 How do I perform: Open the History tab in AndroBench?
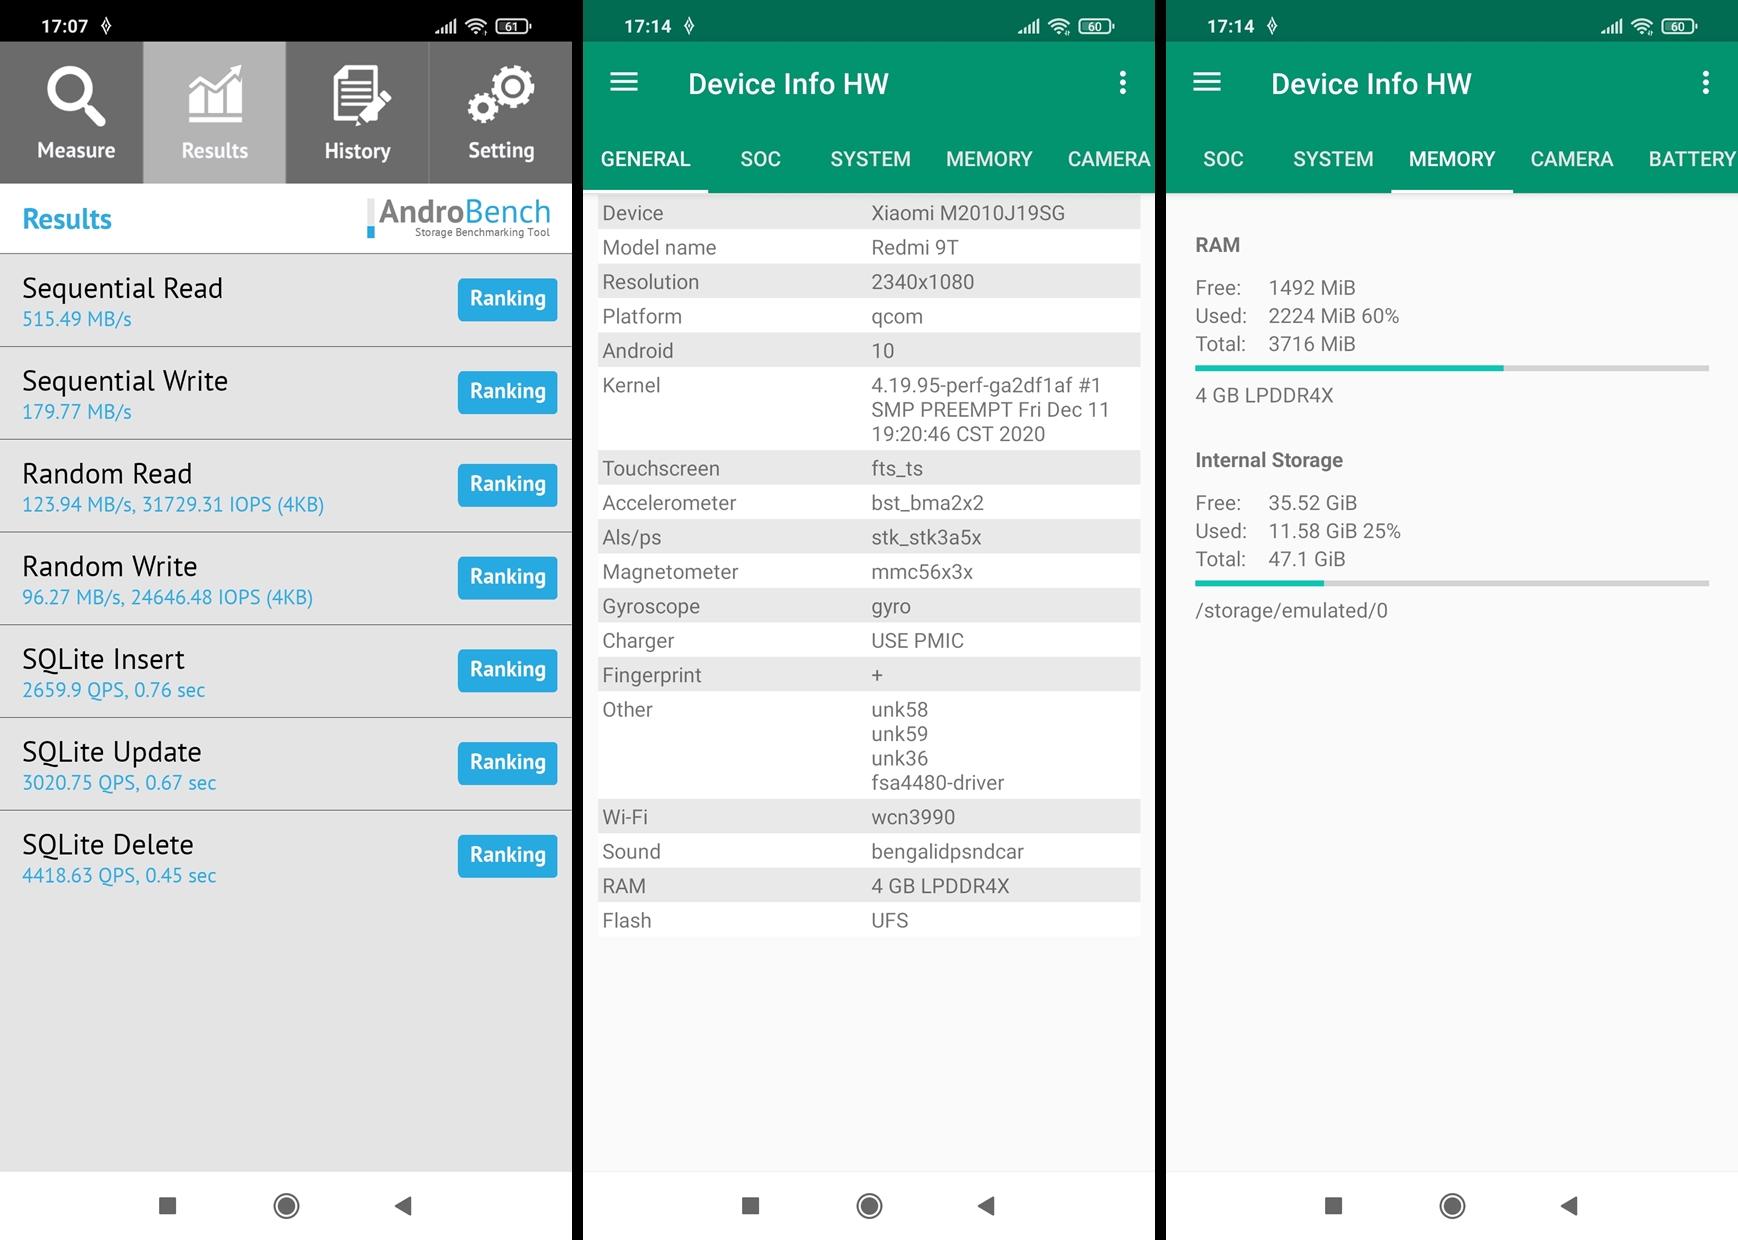point(357,112)
